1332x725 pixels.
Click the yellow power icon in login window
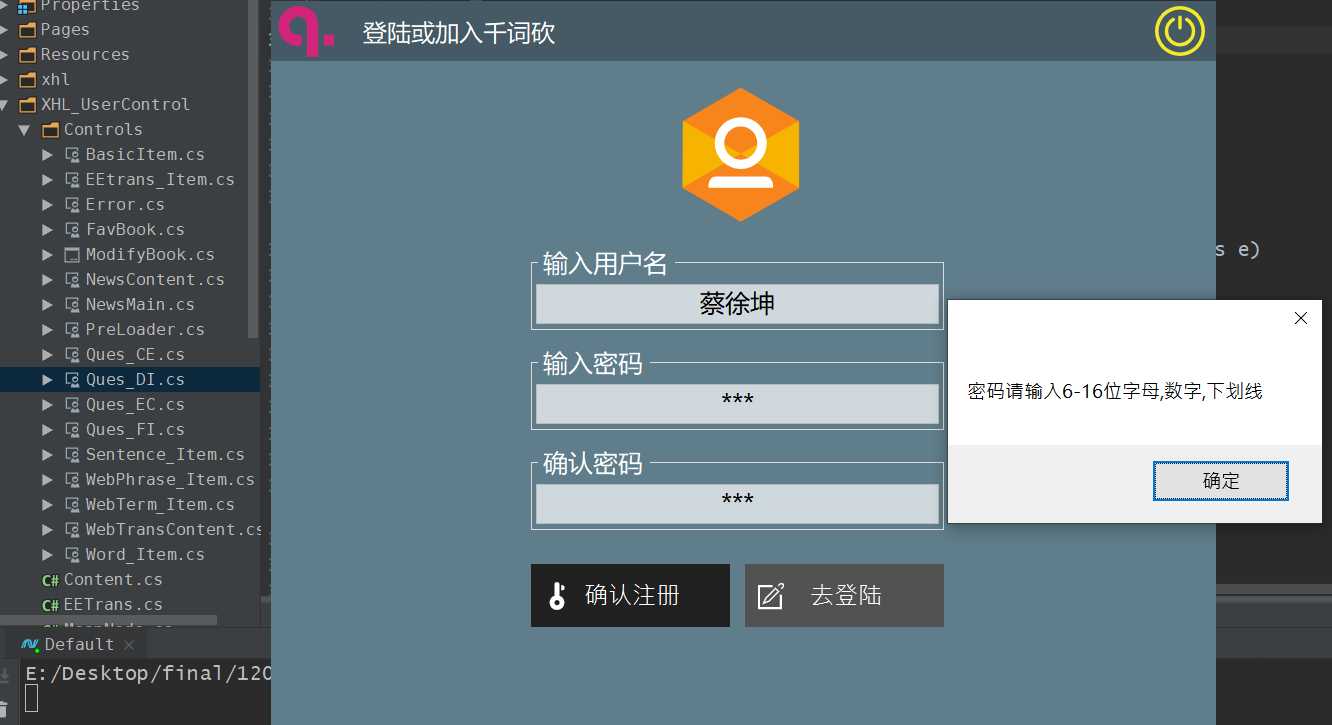click(1179, 31)
